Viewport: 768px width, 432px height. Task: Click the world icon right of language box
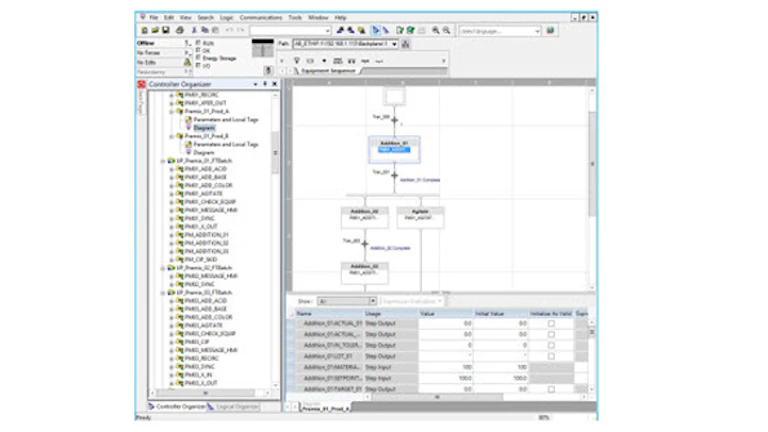point(550,30)
